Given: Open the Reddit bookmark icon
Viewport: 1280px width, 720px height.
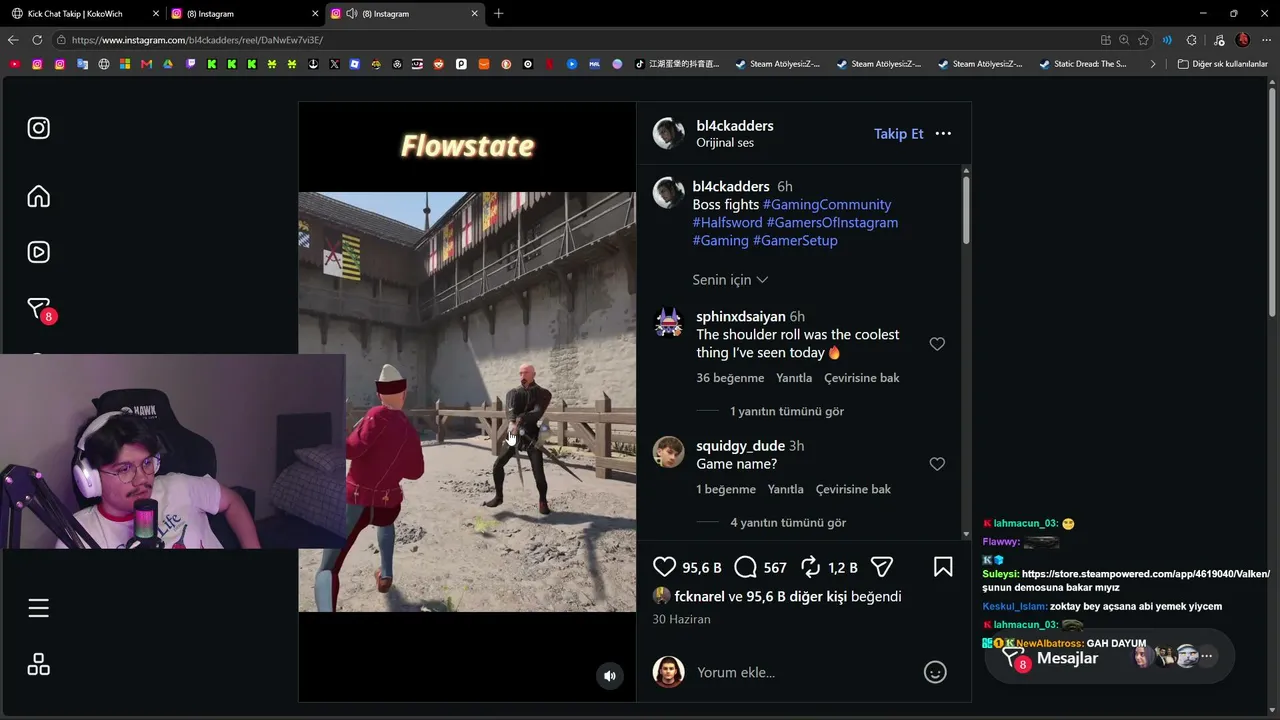Looking at the screenshot, I should pos(438,64).
